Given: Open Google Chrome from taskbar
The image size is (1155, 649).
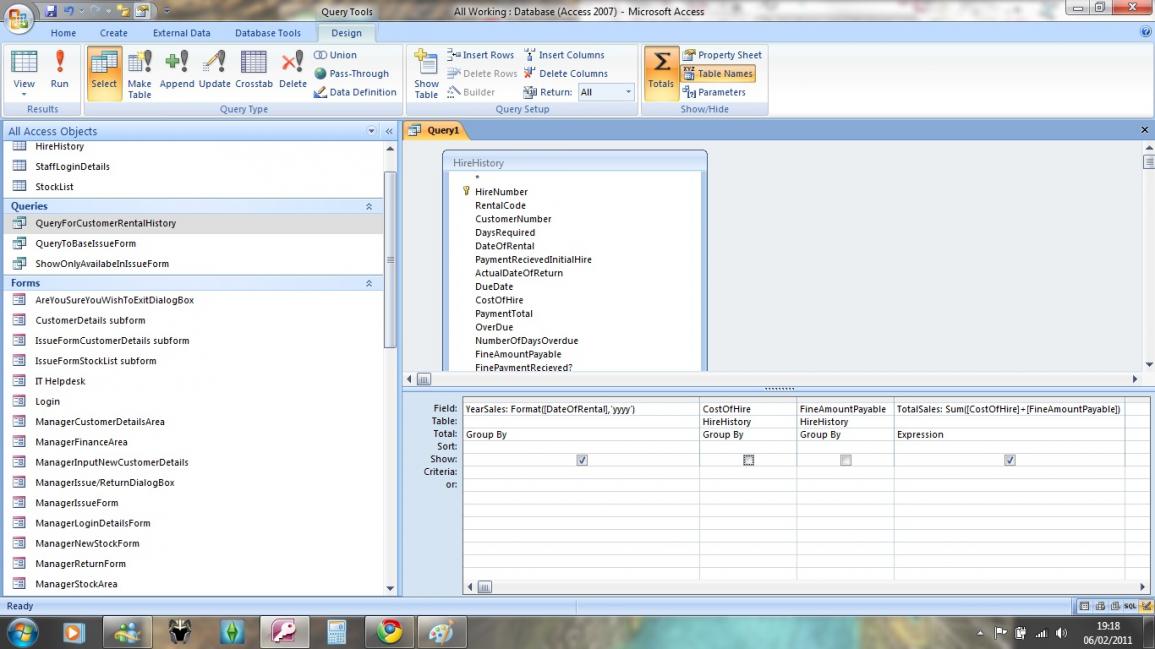Looking at the screenshot, I should click(389, 632).
